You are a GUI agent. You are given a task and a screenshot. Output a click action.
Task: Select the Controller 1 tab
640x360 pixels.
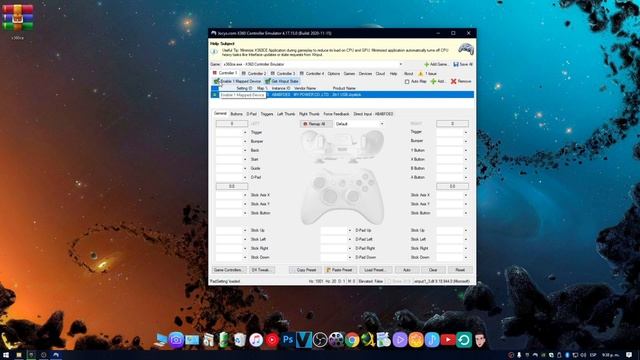[x=224, y=73]
